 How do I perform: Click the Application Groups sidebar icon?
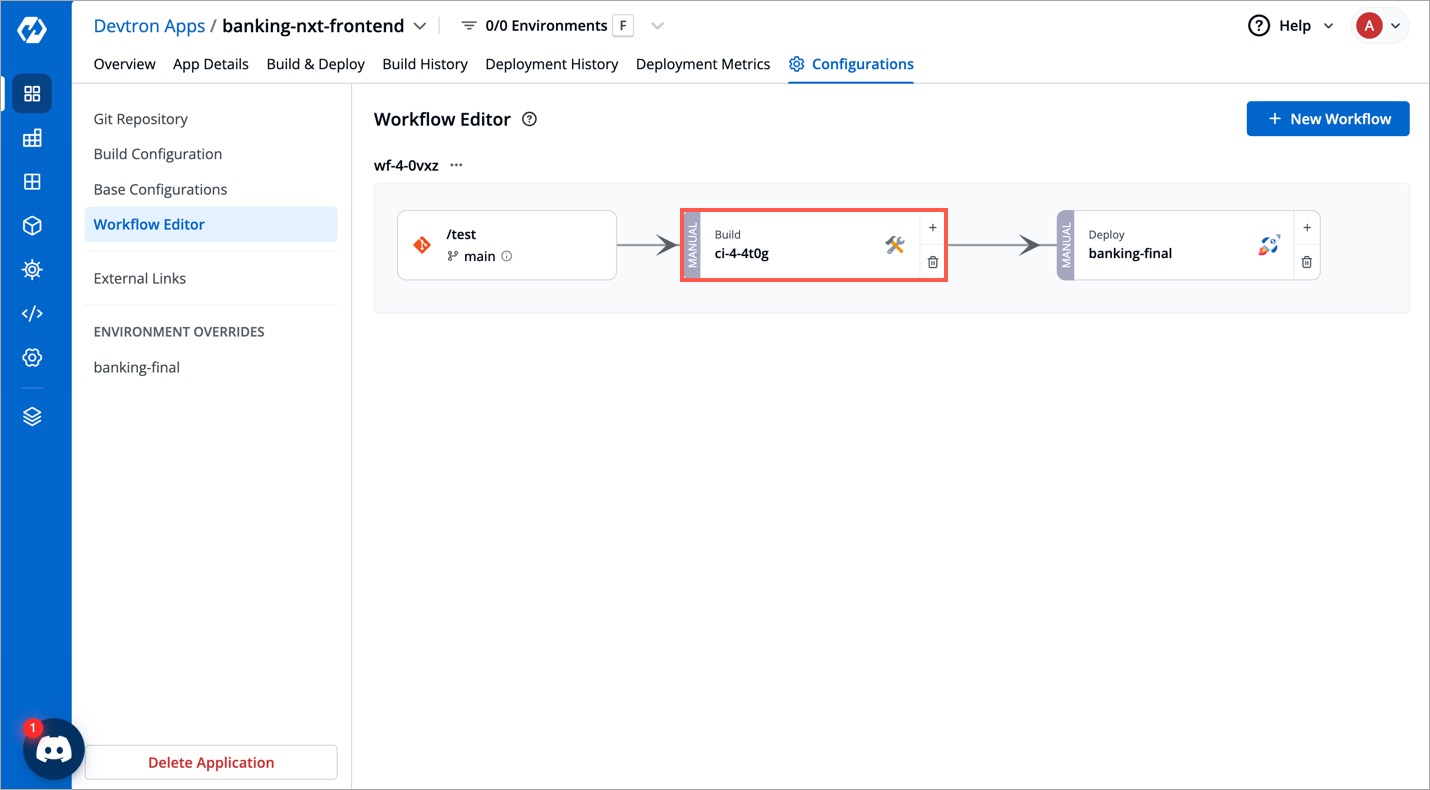coord(32,181)
